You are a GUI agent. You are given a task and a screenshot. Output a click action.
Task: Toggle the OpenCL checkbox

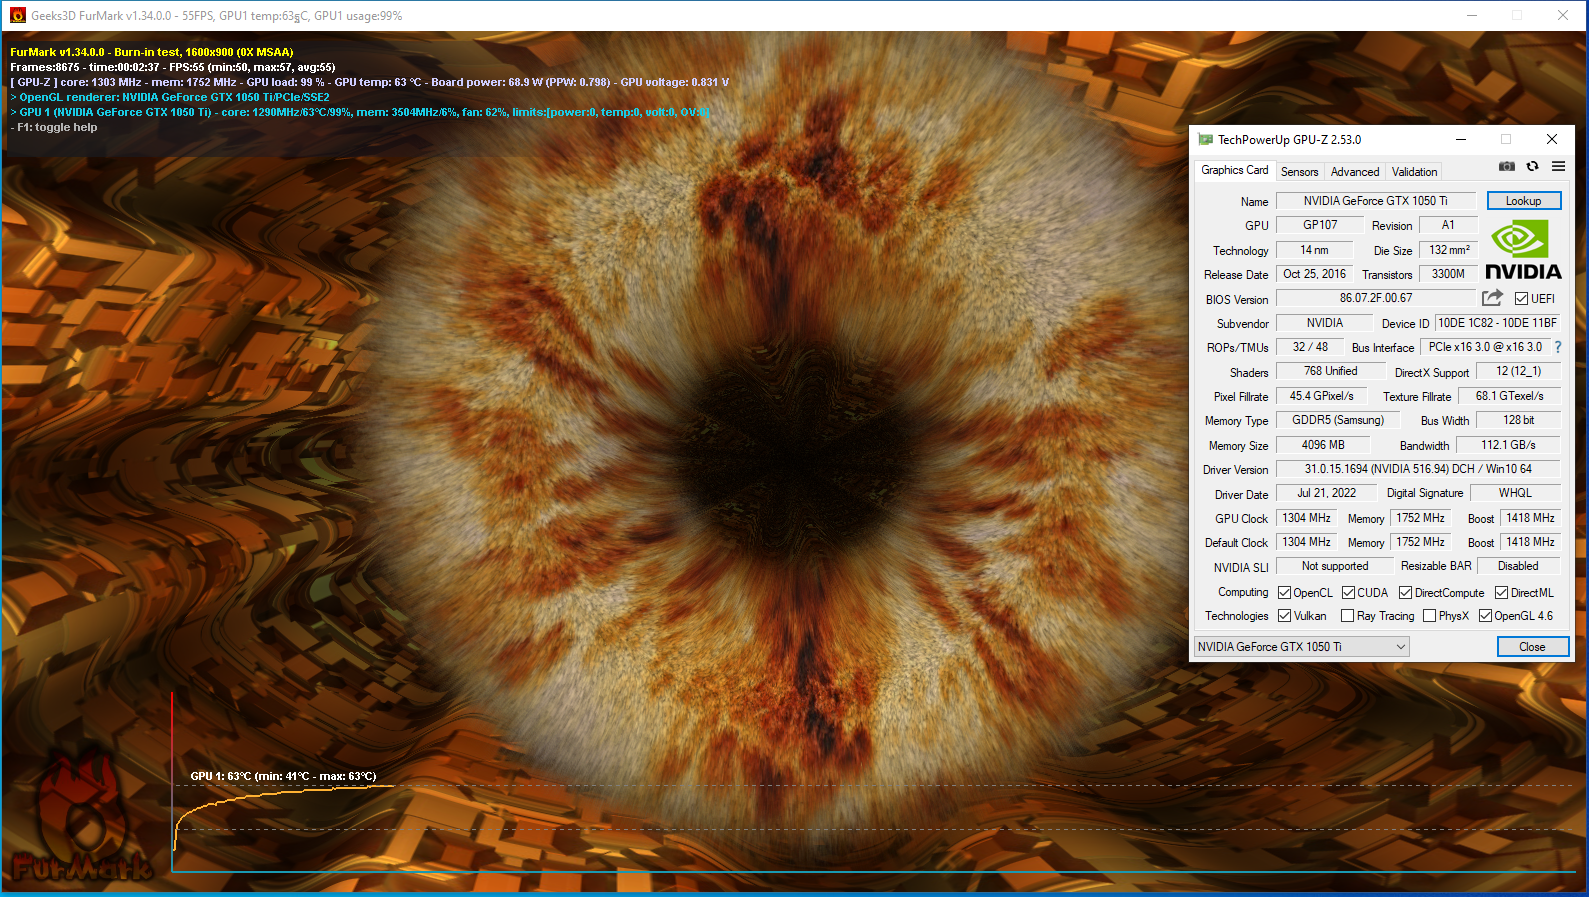click(x=1285, y=593)
